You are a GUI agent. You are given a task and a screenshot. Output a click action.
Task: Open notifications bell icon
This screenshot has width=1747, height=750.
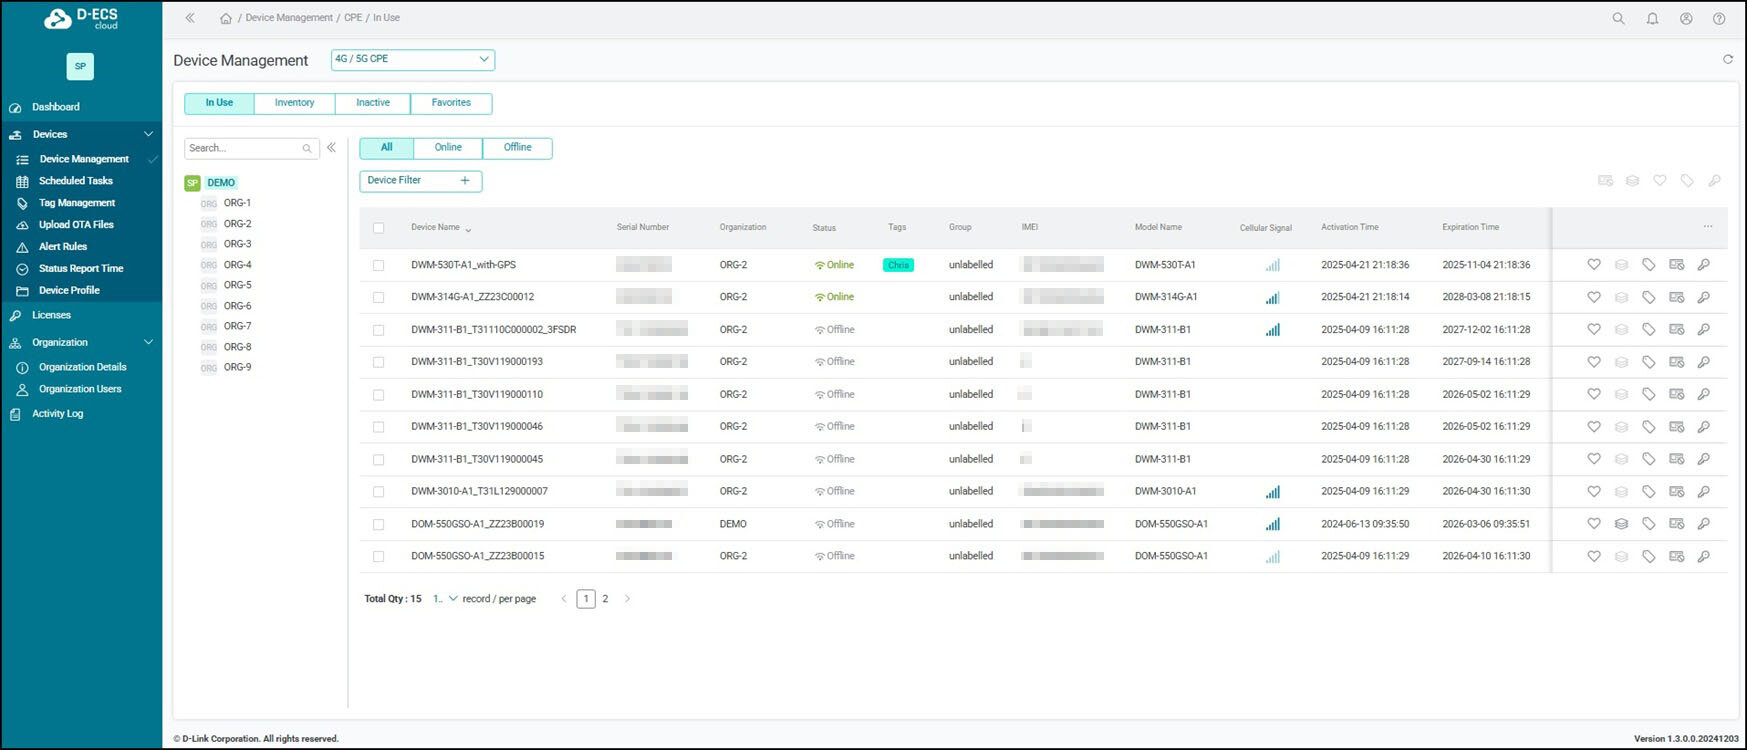coord(1652,18)
